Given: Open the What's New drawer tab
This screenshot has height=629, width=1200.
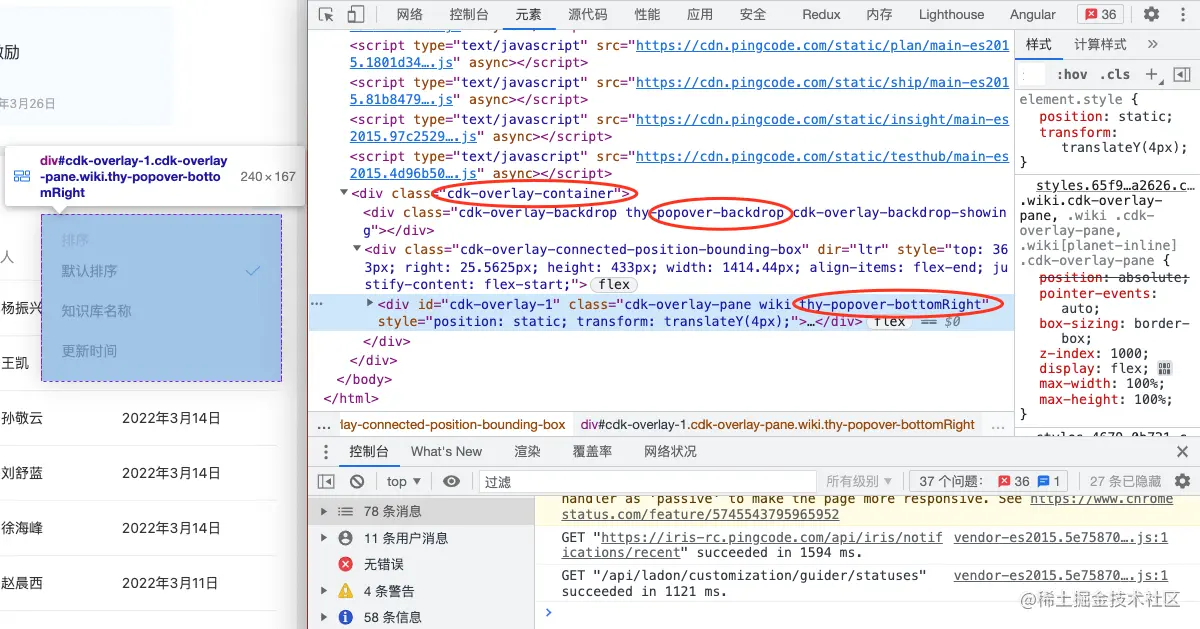Looking at the screenshot, I should (446, 452).
